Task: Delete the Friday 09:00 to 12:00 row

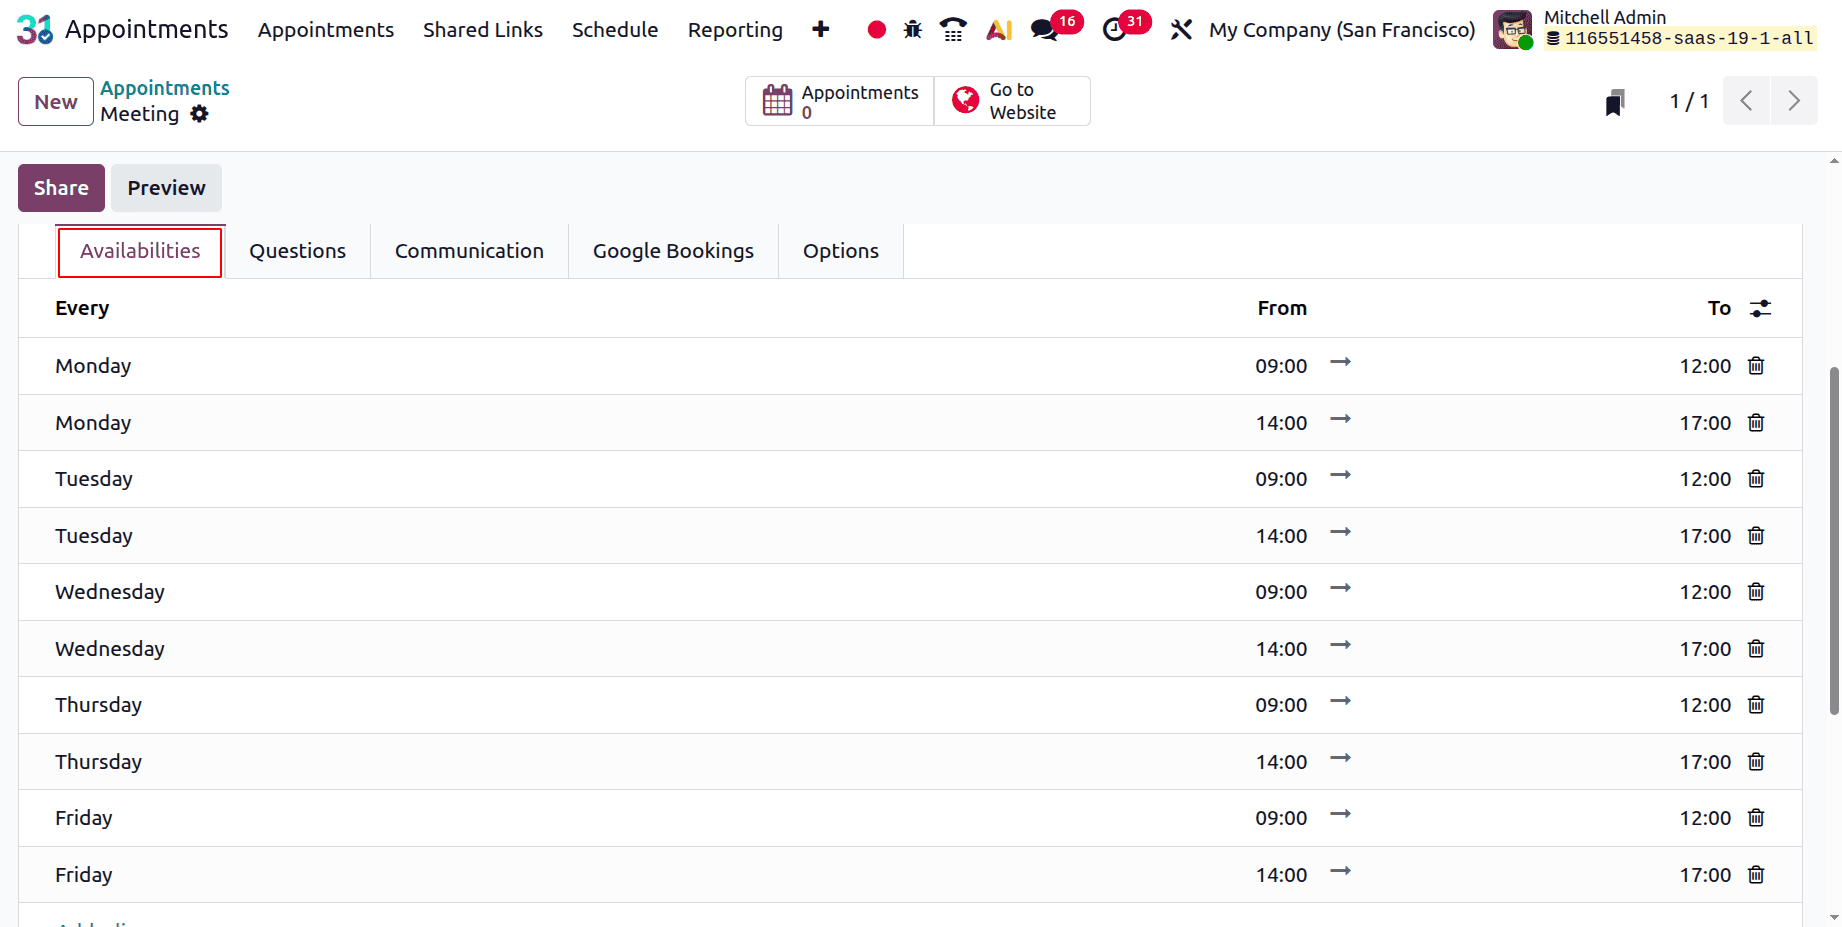Action: 1756,818
